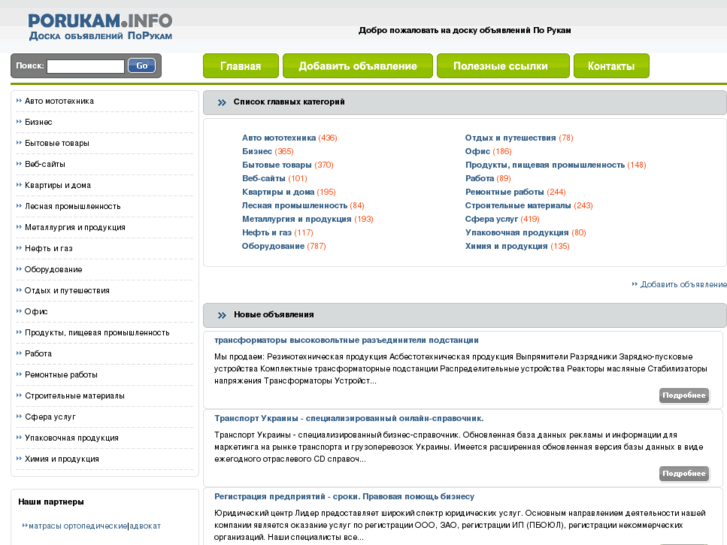This screenshot has height=545, width=727.
Task: Click the Добавить объявление link below categories
Action: [683, 284]
